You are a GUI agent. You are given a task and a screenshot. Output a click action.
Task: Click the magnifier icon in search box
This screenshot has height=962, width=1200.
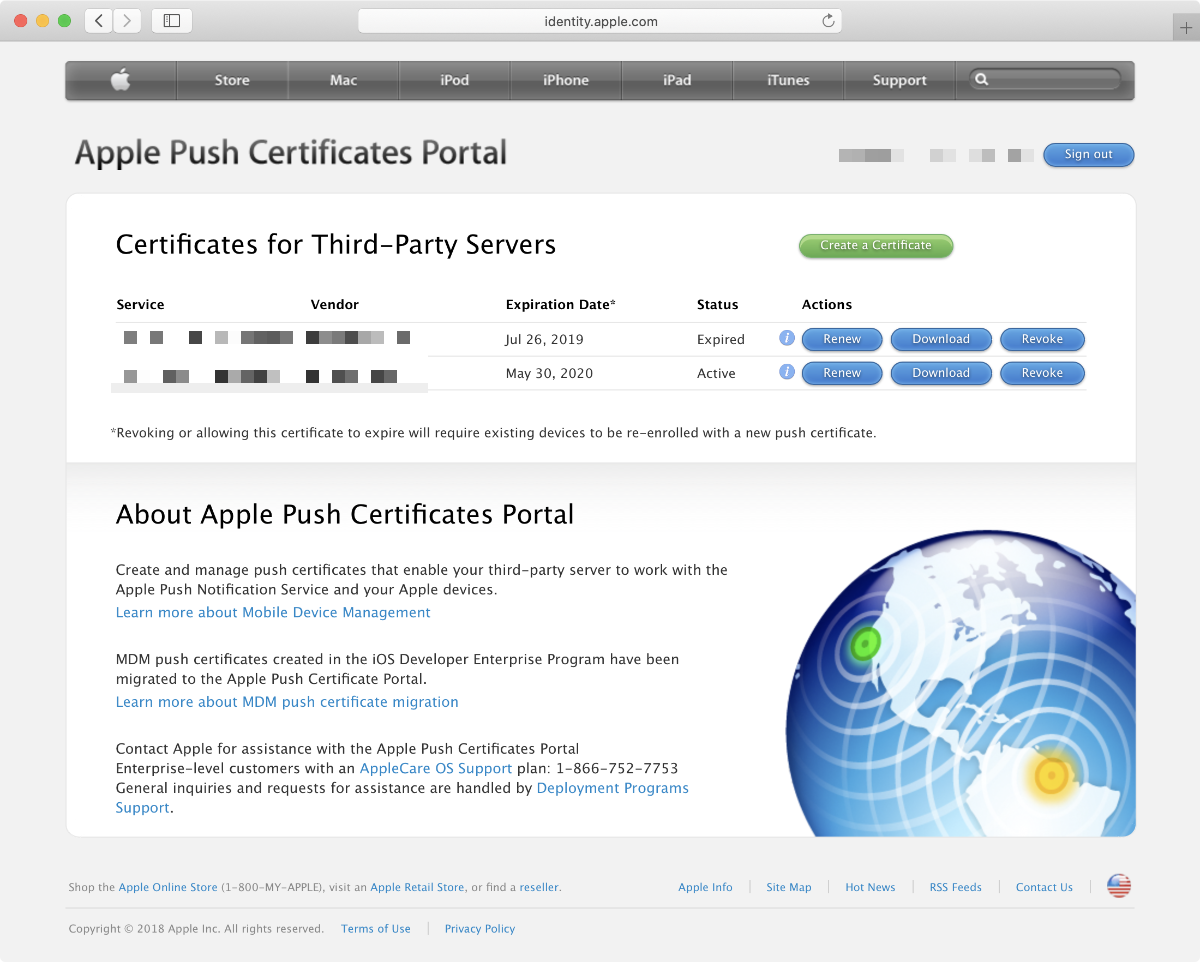982,79
